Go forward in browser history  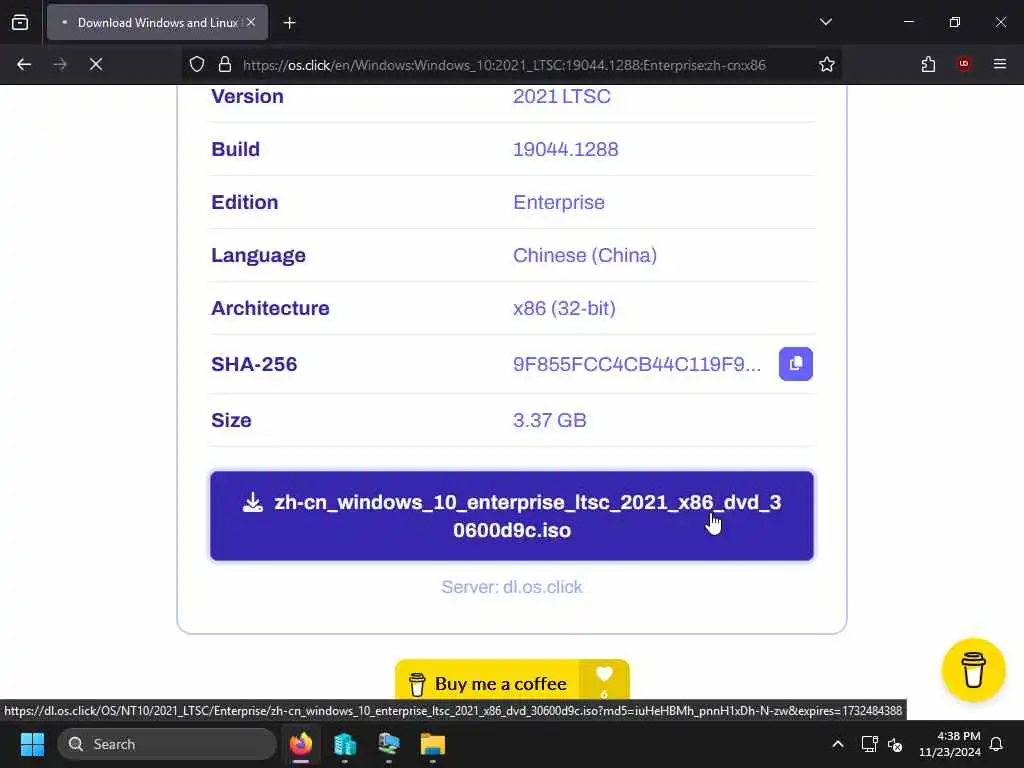click(60, 64)
